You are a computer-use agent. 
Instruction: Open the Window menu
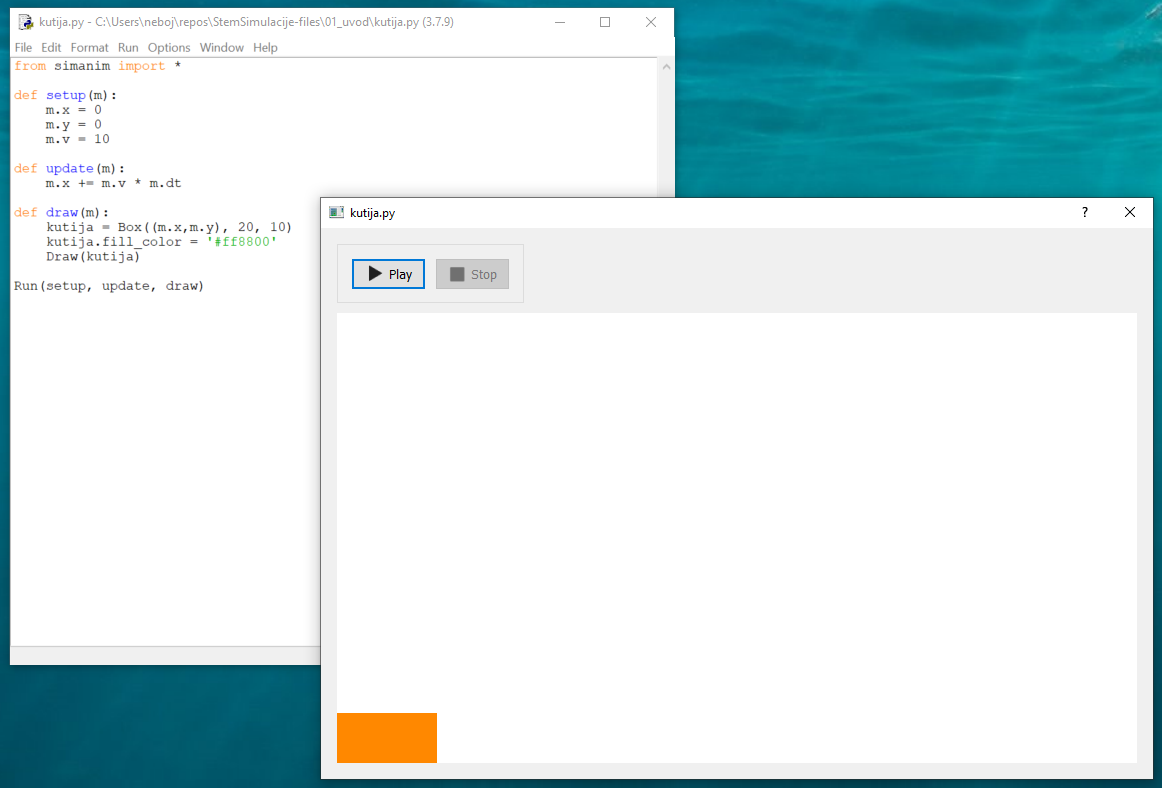221,48
